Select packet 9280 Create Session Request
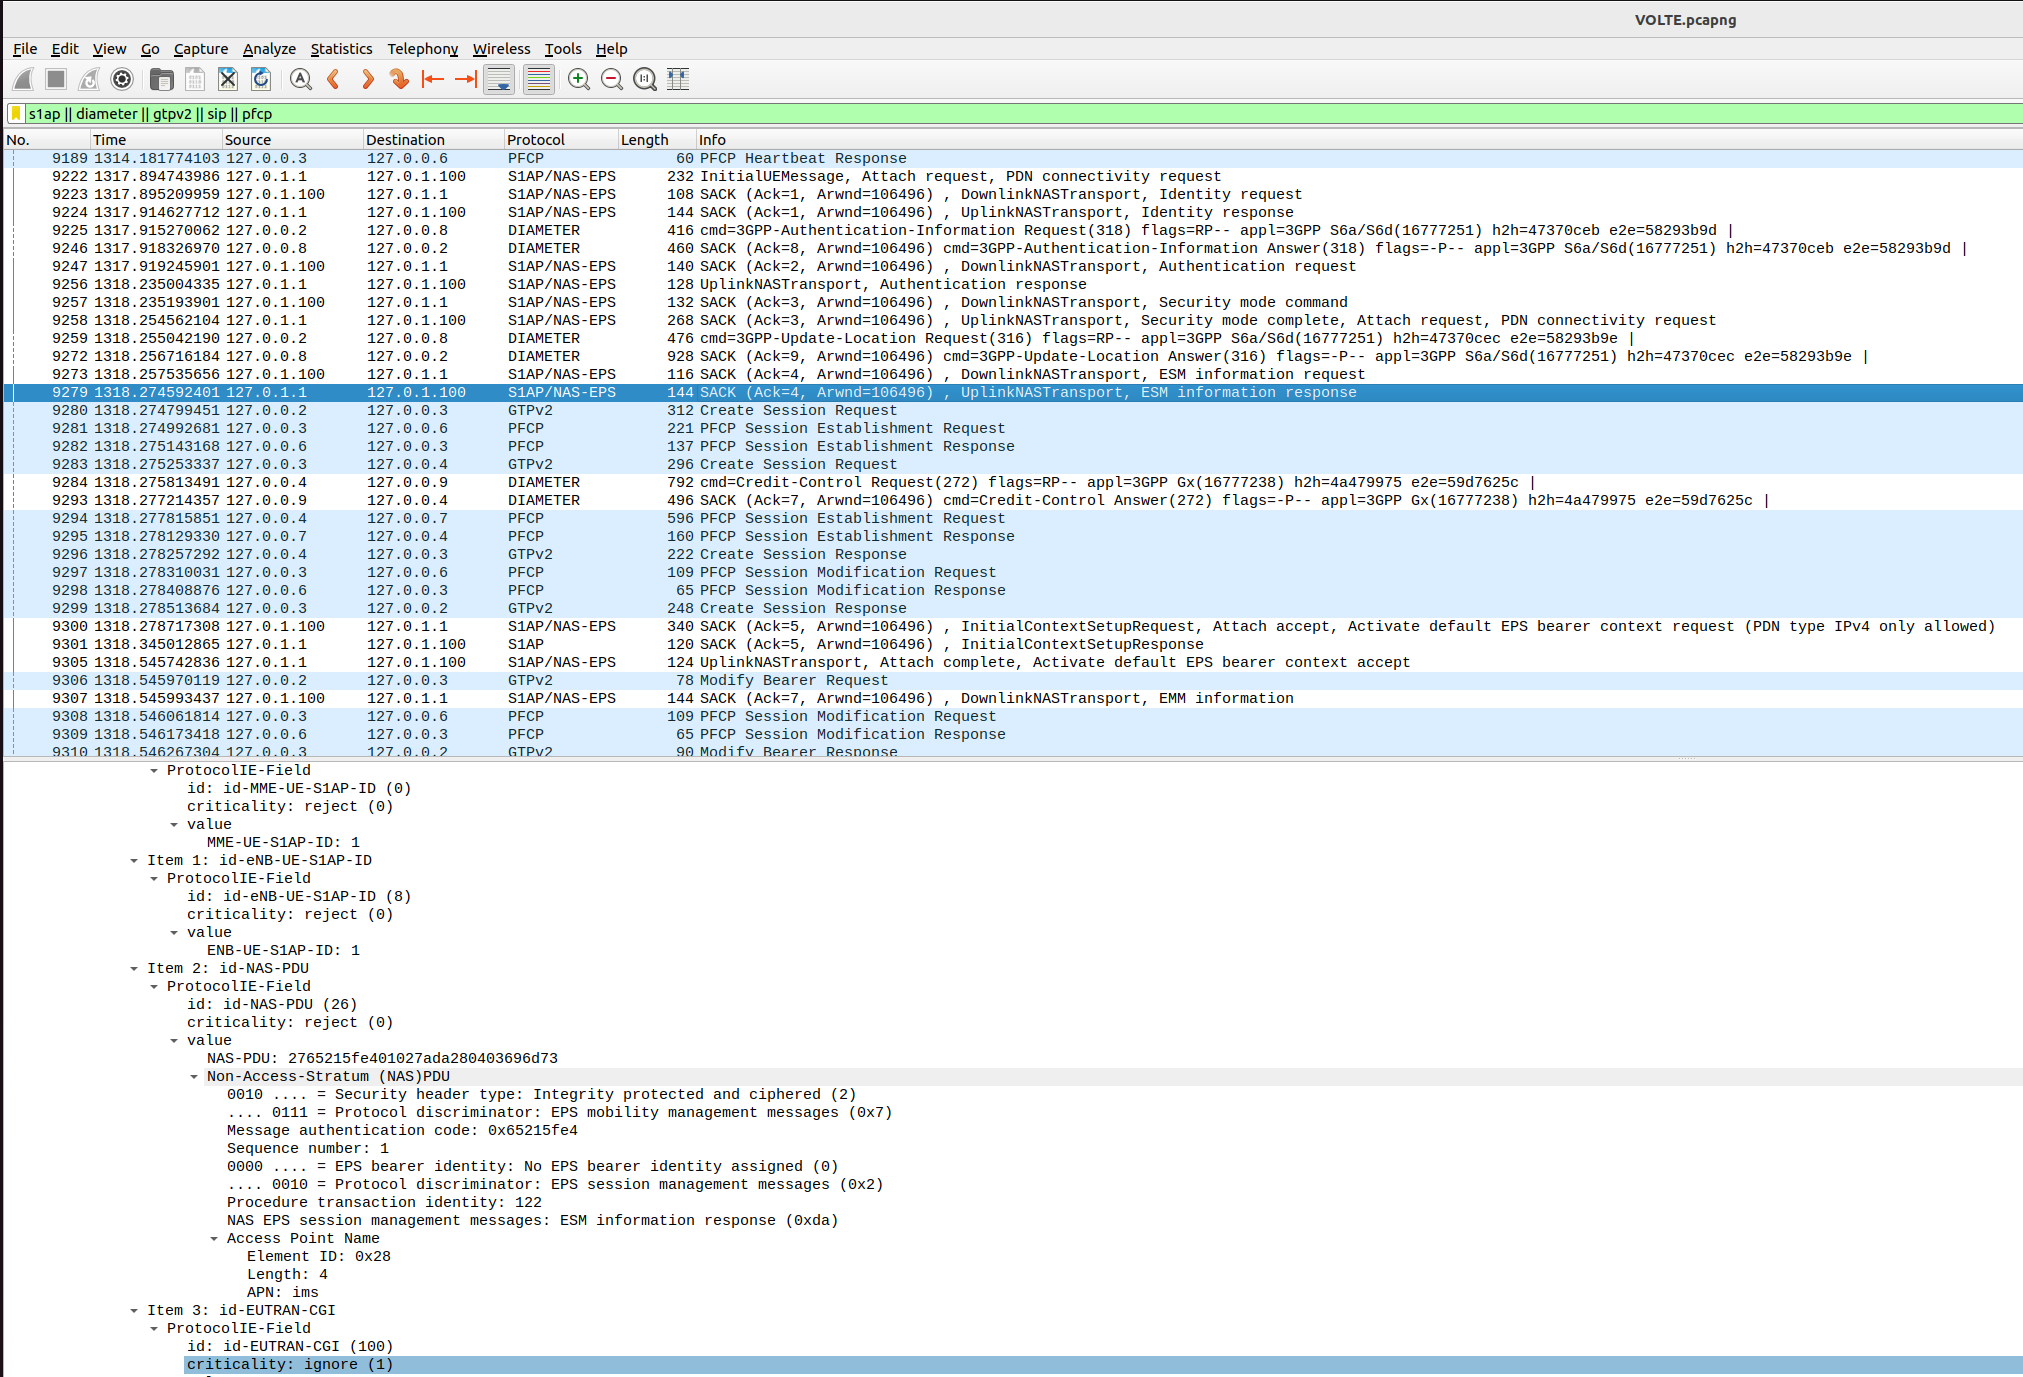2023x1377 pixels. (x=700, y=410)
